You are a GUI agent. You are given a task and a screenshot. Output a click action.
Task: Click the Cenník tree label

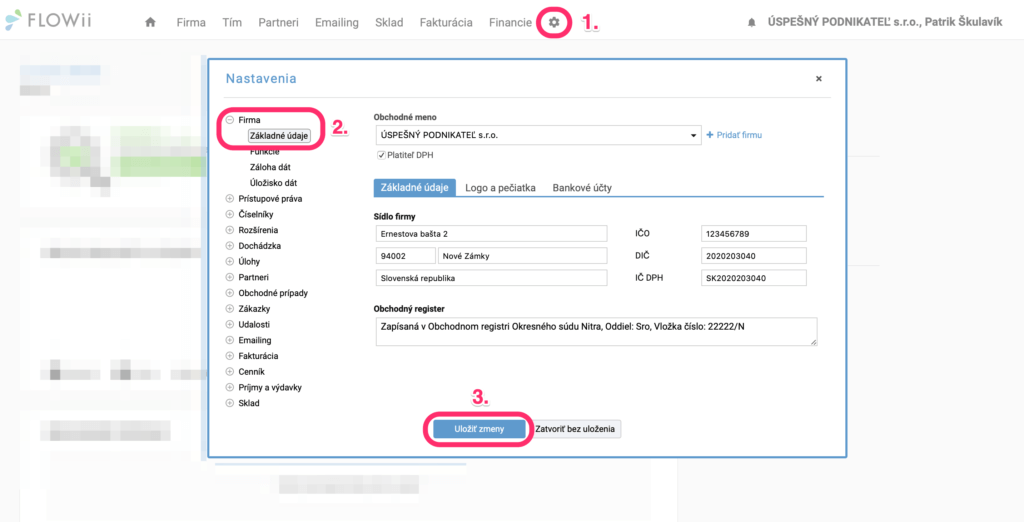click(x=251, y=372)
